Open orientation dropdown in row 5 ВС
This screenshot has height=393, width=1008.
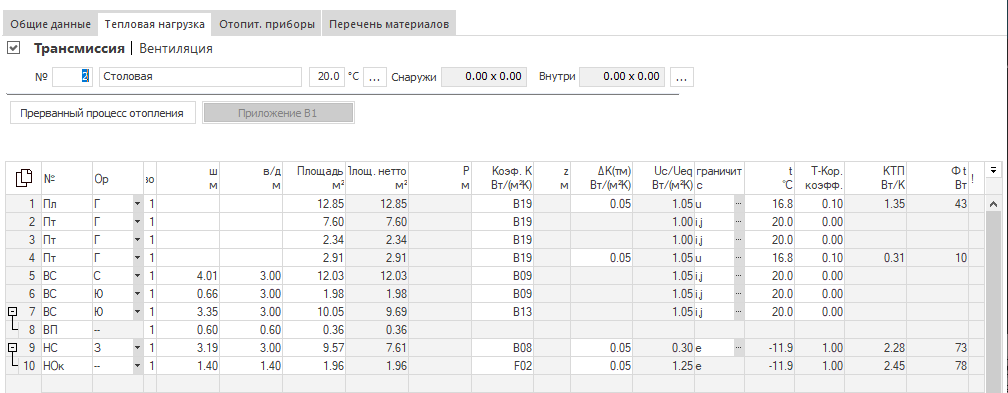(137, 276)
